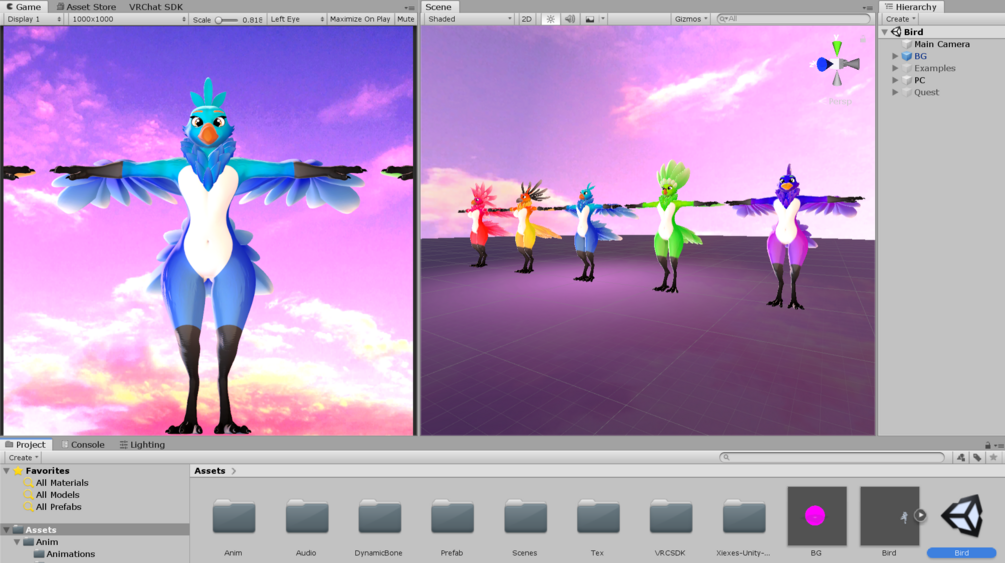Click Assets breadcrumb label
The width and height of the screenshot is (1005, 563).
tap(210, 471)
